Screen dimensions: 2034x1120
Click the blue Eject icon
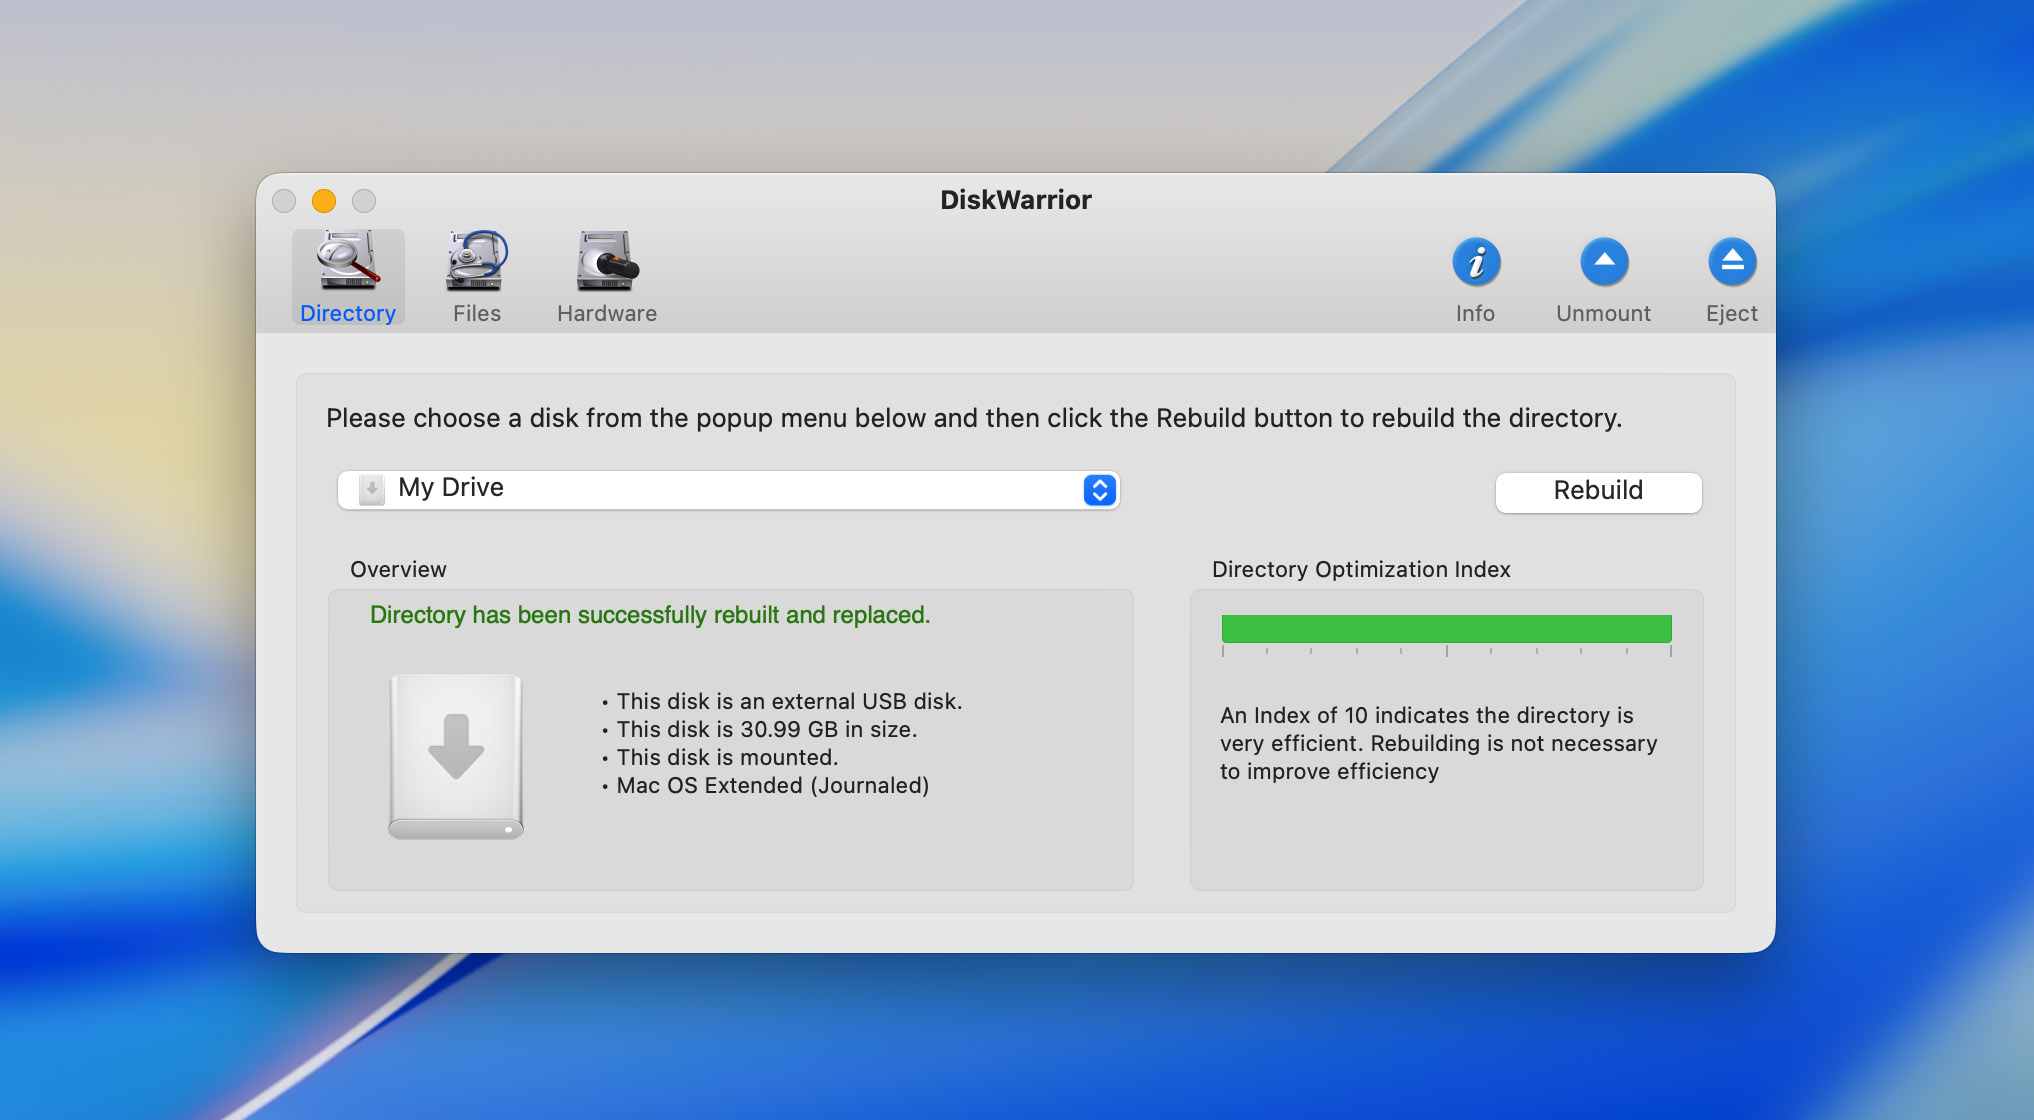tap(1732, 263)
